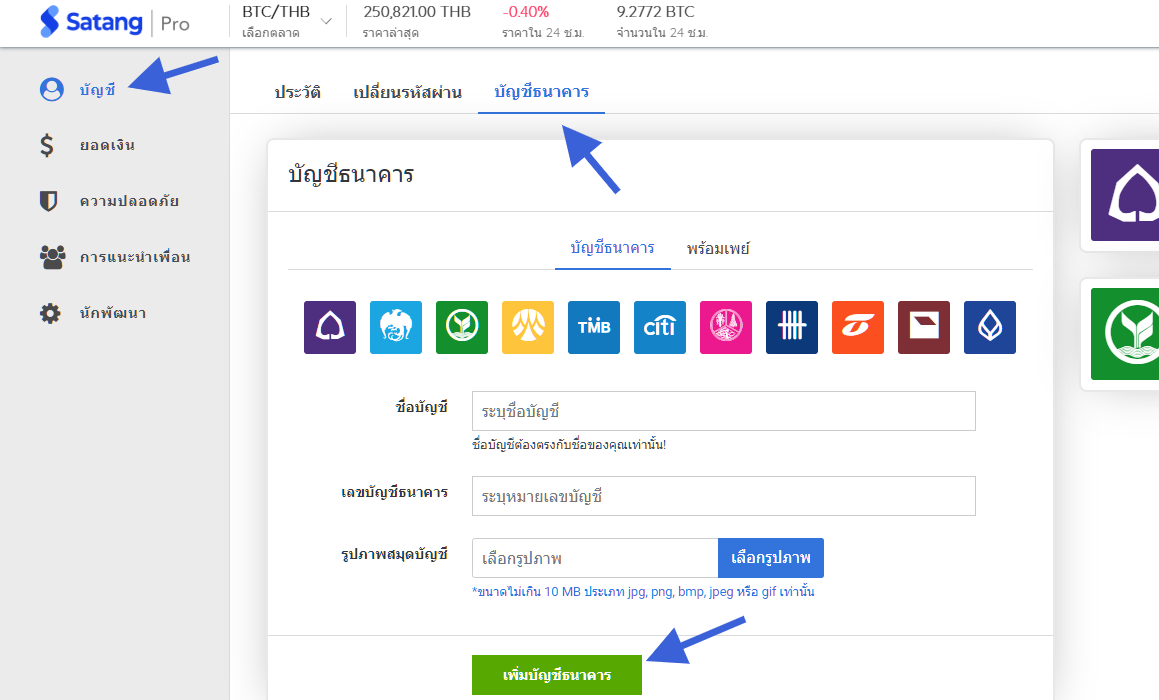Click the dollar sign icon beside ยอดเงิน

[x=47, y=145]
